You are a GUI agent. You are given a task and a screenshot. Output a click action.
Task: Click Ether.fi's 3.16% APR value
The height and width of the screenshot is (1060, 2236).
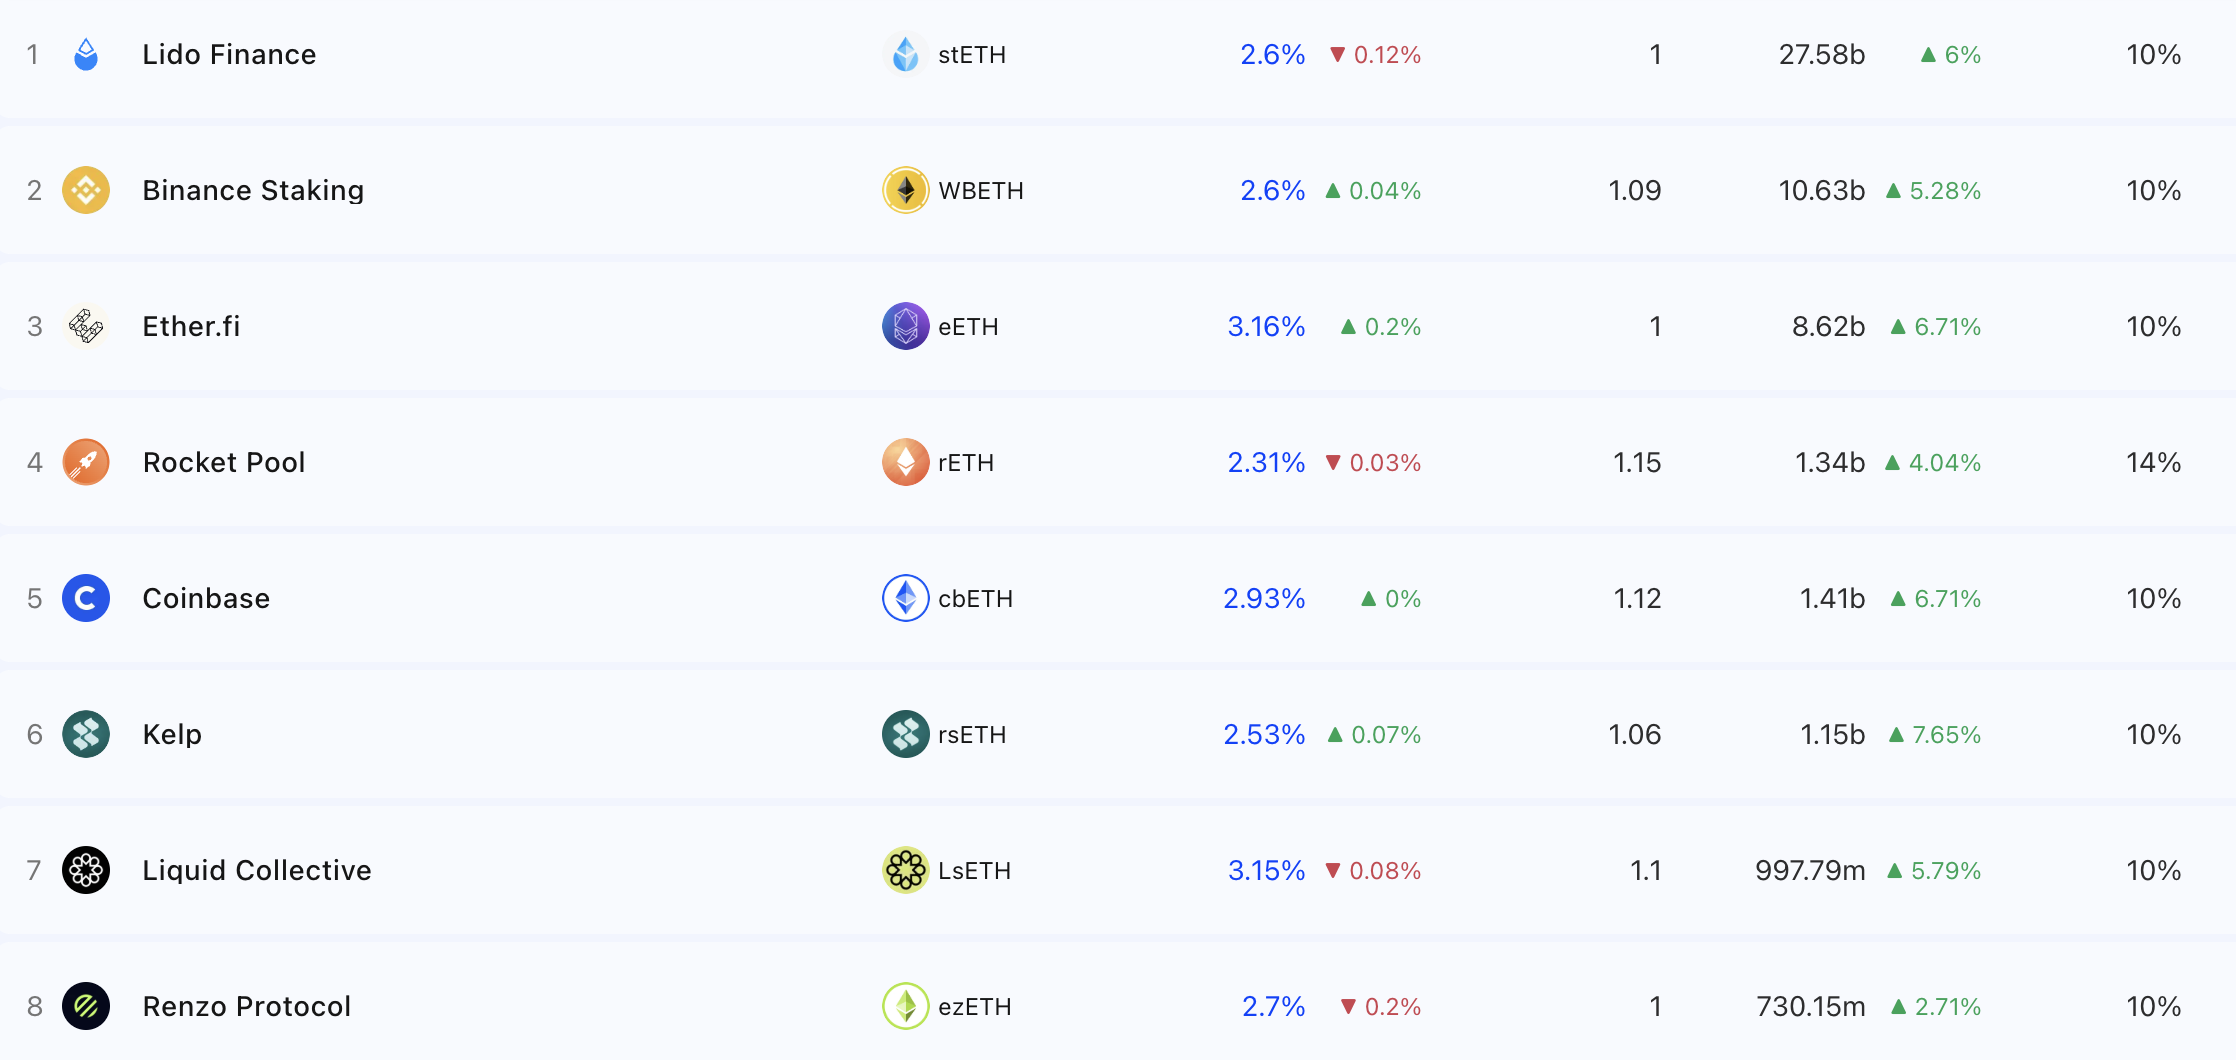[x=1266, y=326]
